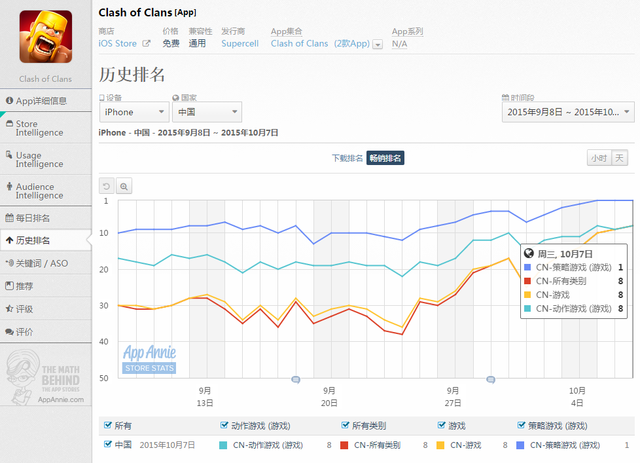
Task: Click the 9月 13日 axis label
Action: tap(205, 397)
